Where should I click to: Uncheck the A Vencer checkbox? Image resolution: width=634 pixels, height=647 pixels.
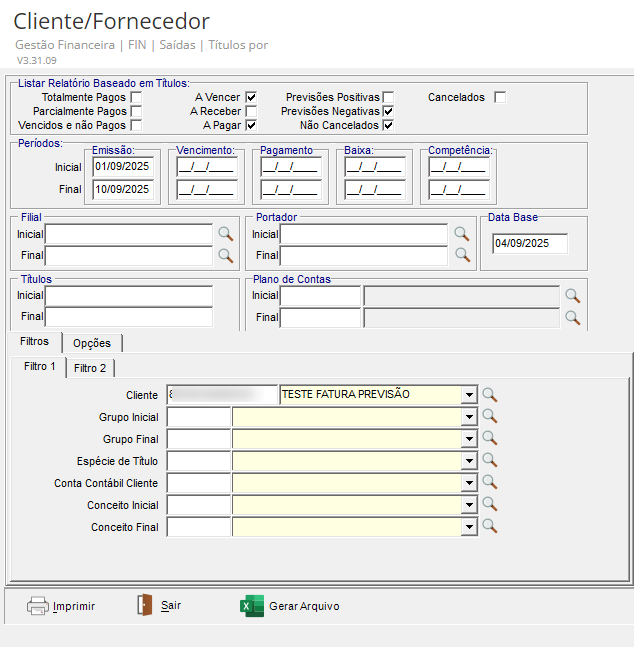(251, 97)
